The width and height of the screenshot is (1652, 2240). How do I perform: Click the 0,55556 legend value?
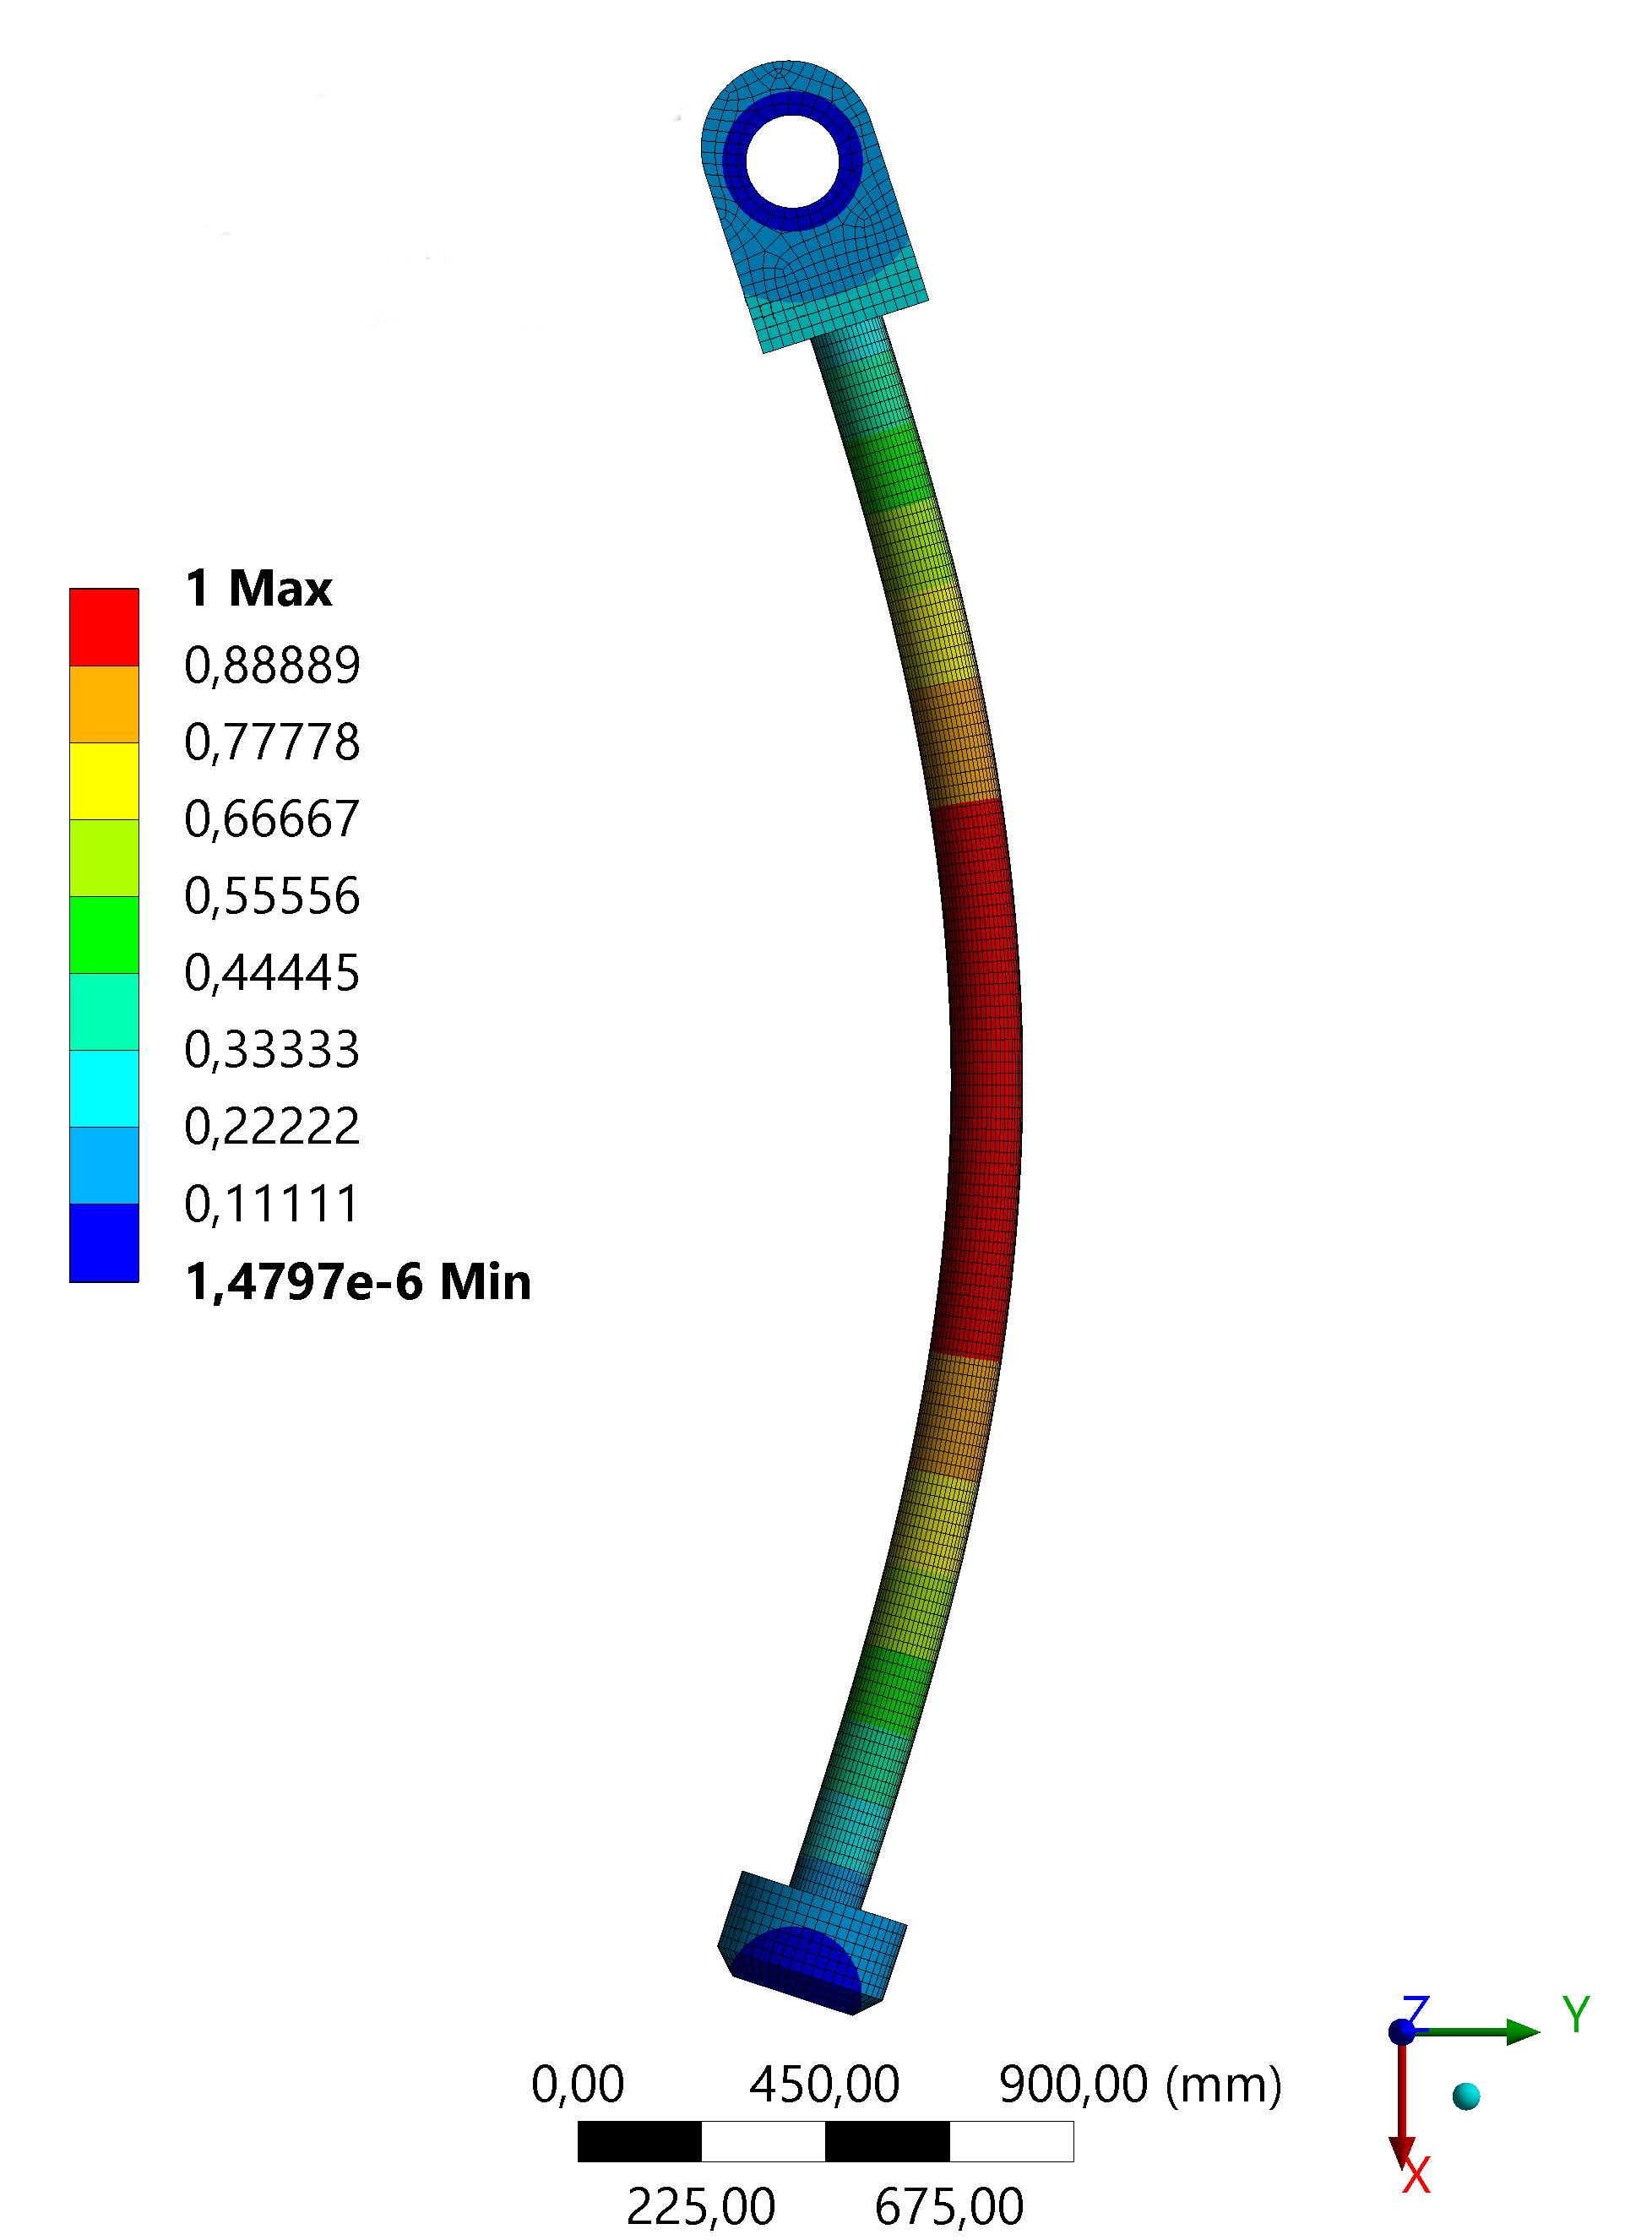coord(271,896)
